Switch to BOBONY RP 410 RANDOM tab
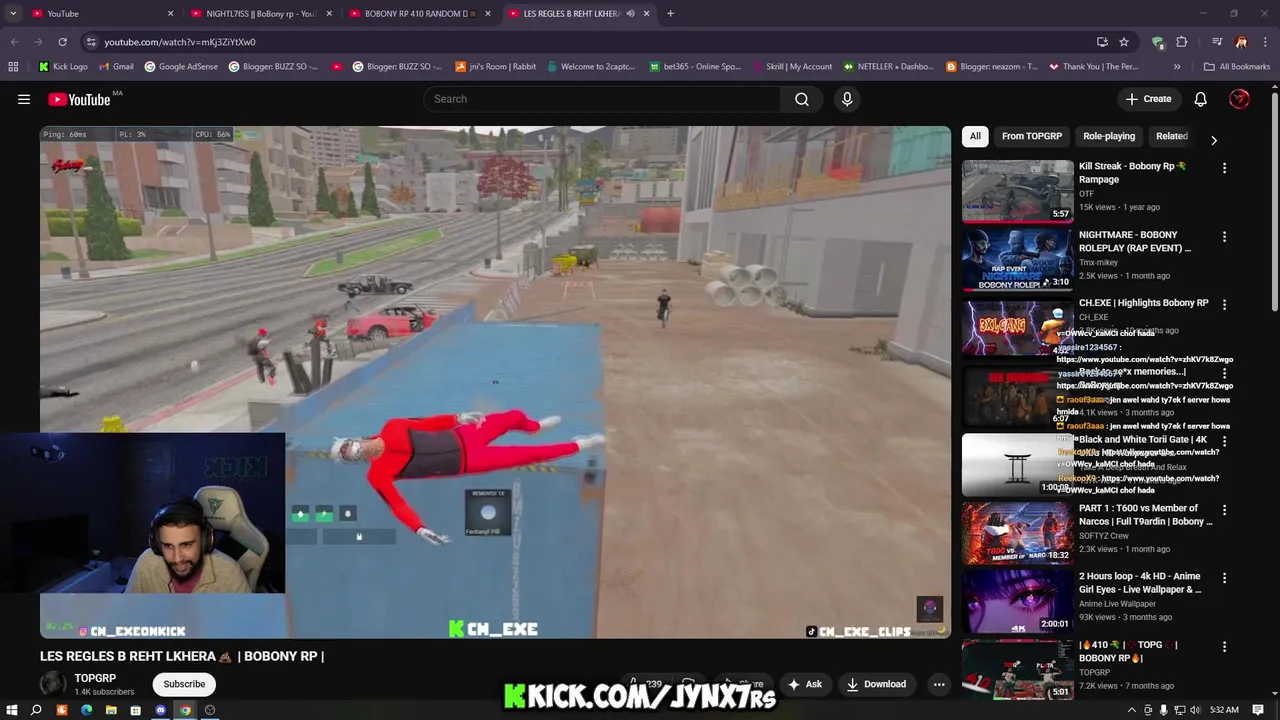Screen dimensions: 1280x720 pos(420,14)
